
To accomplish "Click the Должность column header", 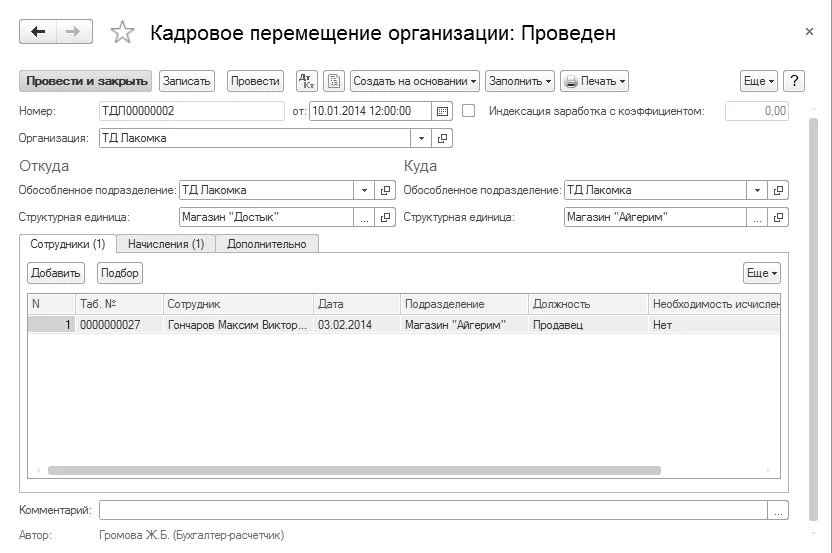I will (588, 304).
